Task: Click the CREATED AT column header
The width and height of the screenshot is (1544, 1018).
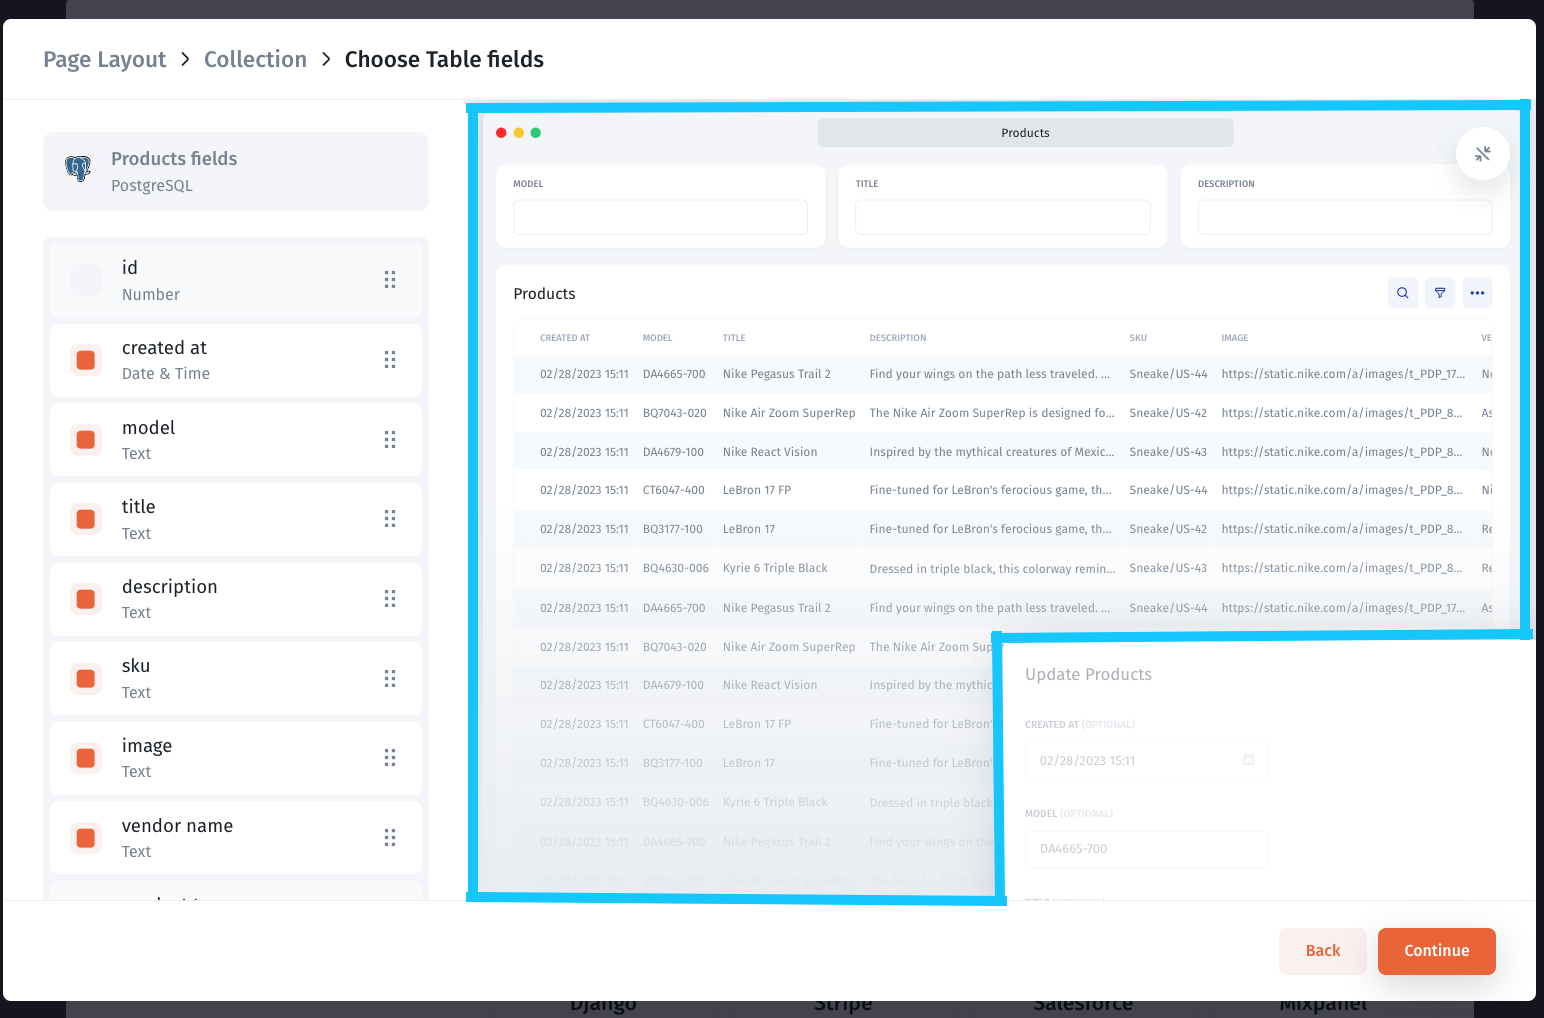Action: [x=565, y=338]
